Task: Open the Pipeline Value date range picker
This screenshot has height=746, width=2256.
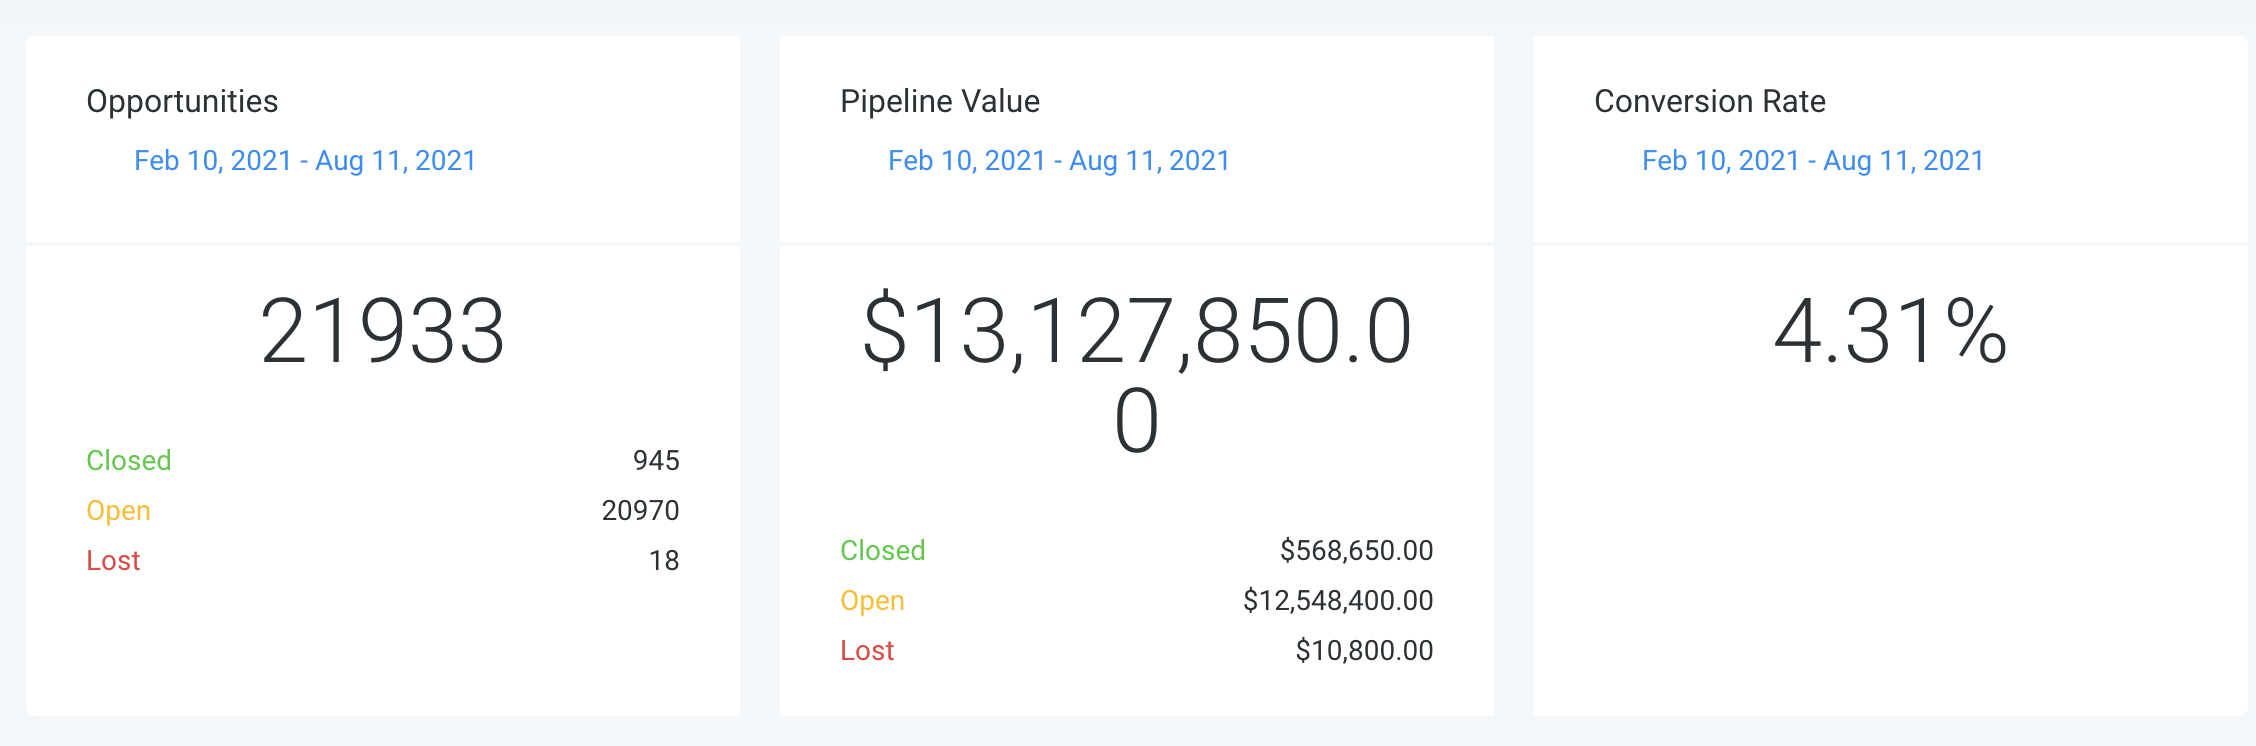Action: [1059, 161]
